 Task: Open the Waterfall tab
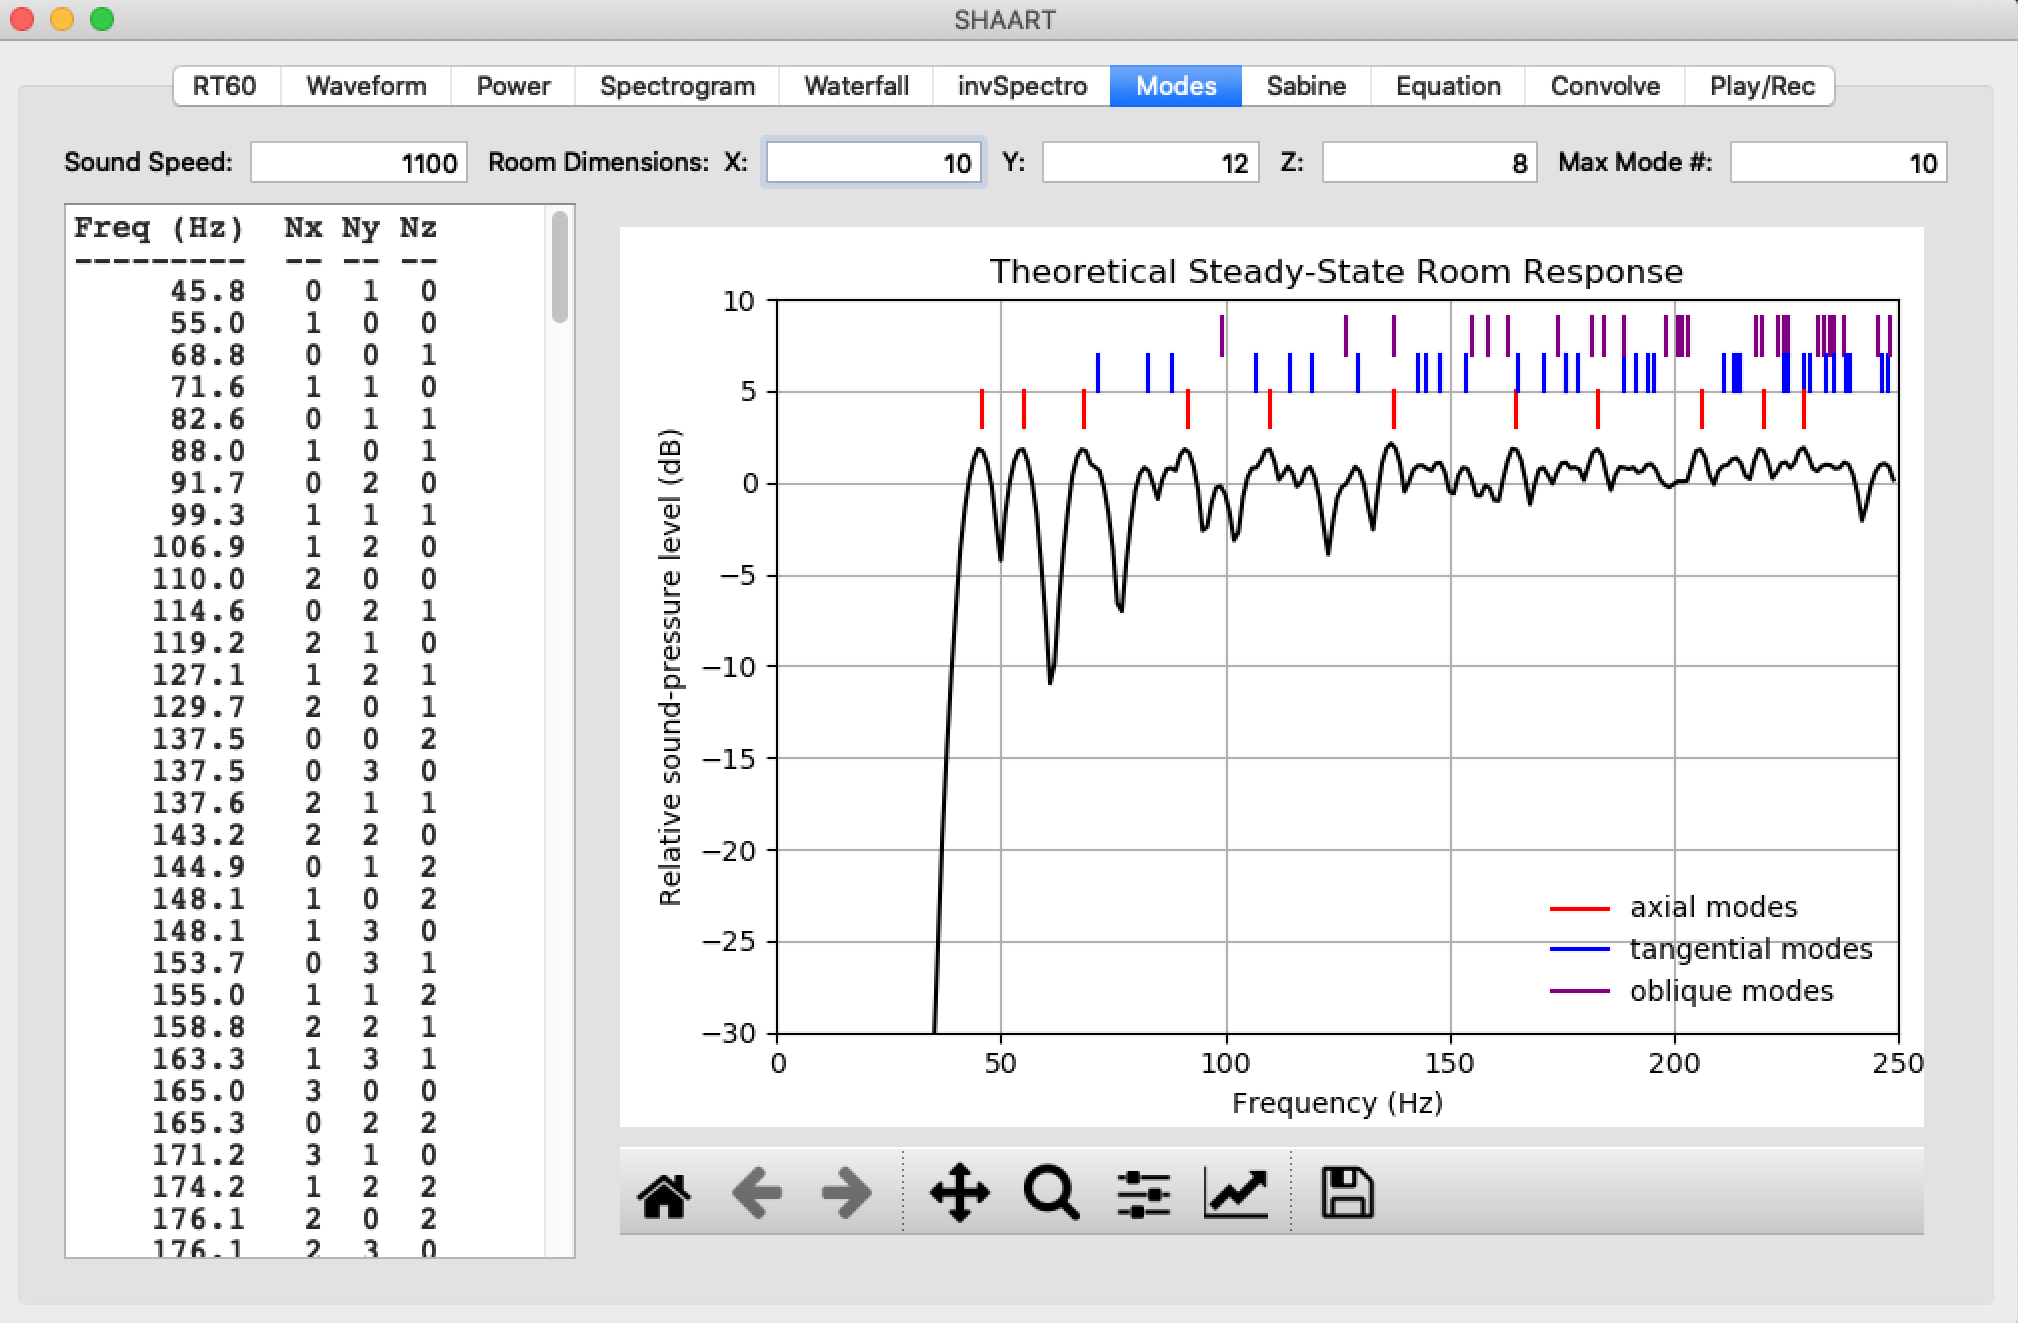(856, 86)
